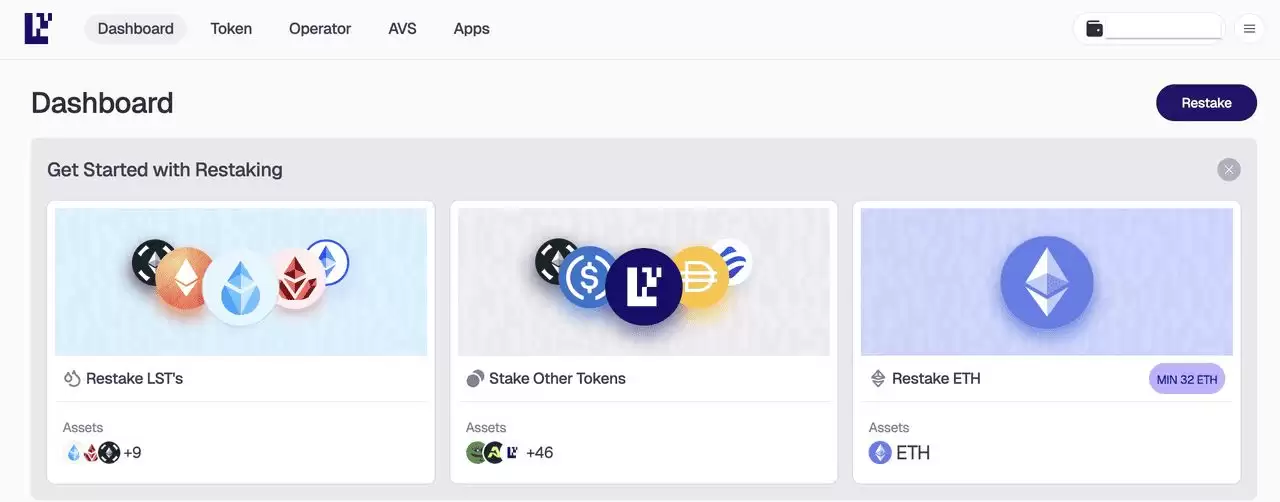Click the droplet icon beside Restake LST's
Image resolution: width=1280 pixels, height=502 pixels.
[72, 379]
